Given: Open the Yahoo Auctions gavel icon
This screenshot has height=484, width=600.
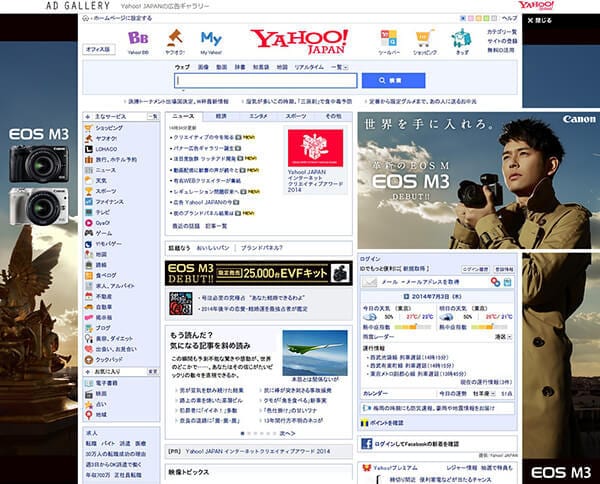Looking at the screenshot, I should tap(175, 37).
